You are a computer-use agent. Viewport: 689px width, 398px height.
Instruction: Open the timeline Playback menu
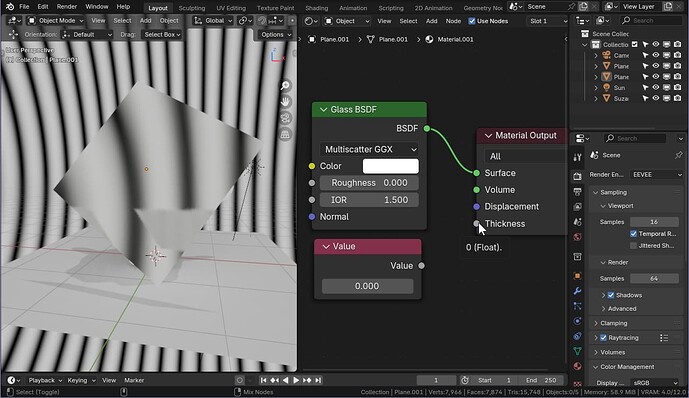[45, 380]
